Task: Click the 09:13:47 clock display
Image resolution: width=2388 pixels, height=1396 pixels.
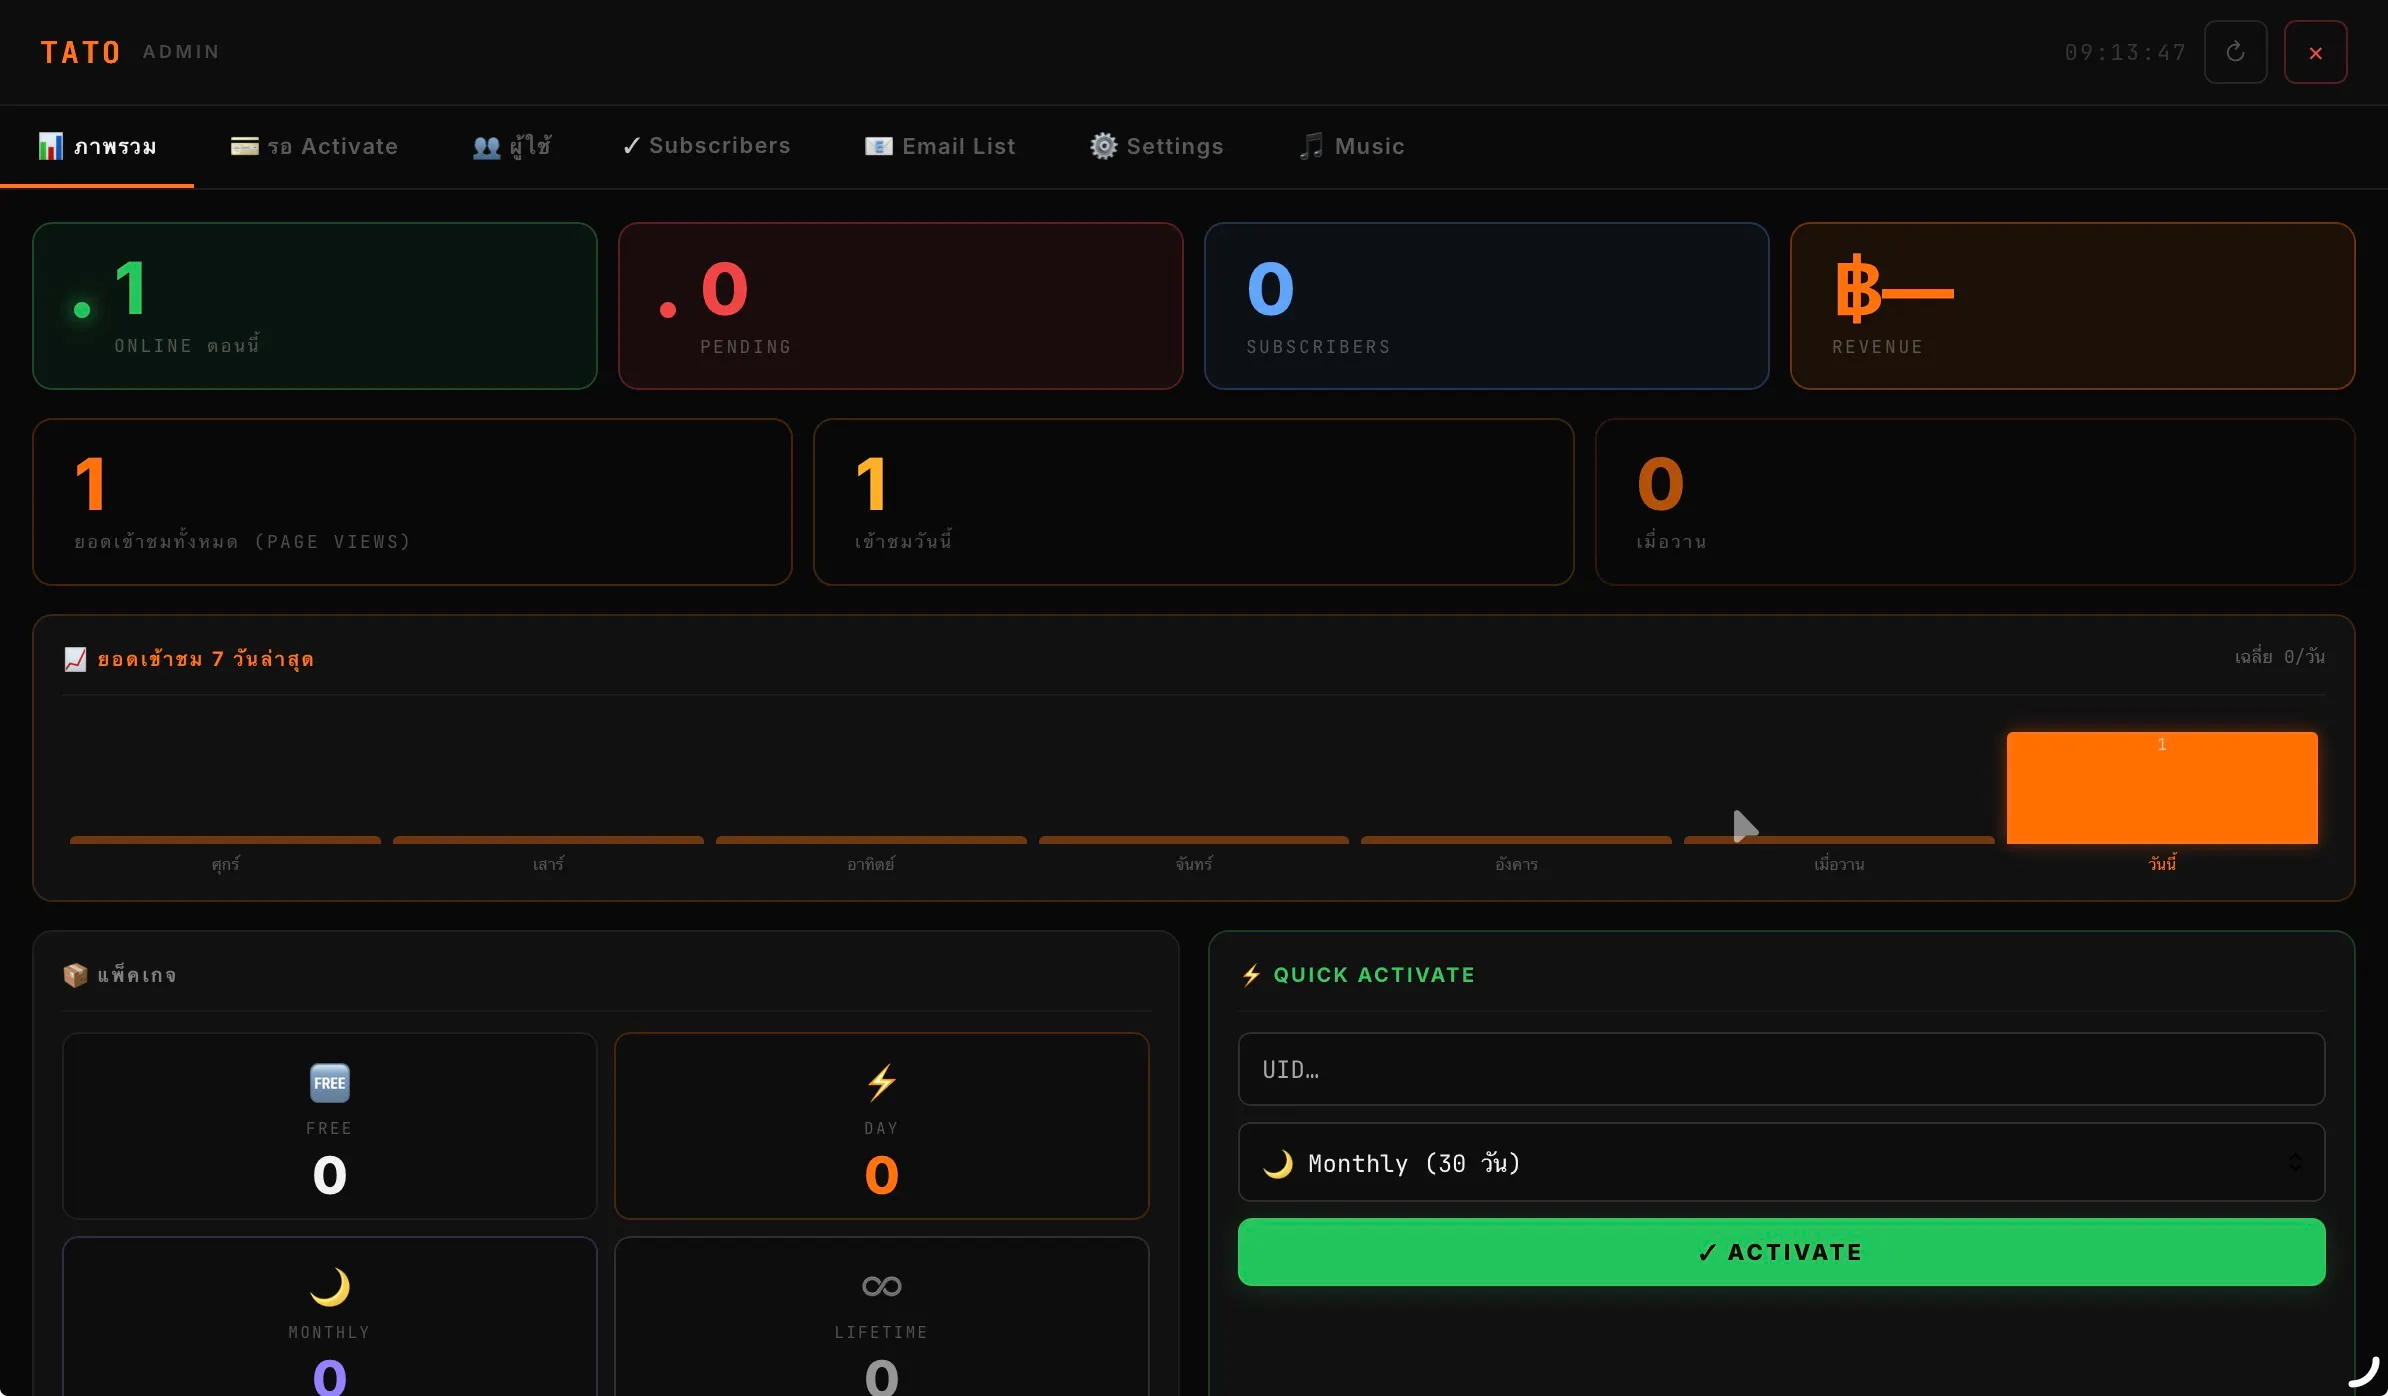Action: click(2126, 52)
